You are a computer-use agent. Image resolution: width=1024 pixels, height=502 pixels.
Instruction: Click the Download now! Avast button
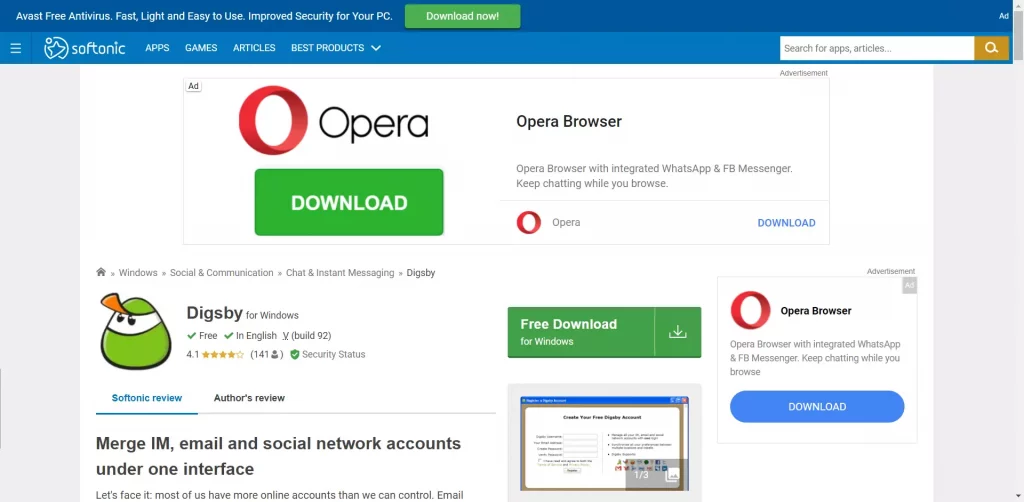pyautogui.click(x=462, y=16)
